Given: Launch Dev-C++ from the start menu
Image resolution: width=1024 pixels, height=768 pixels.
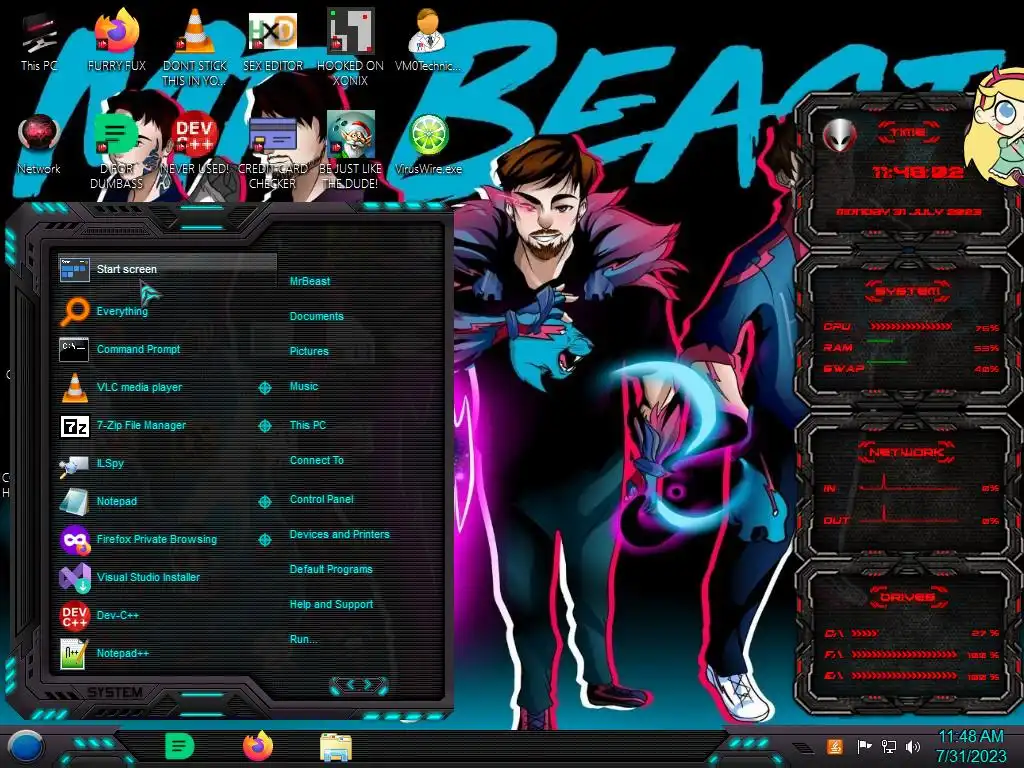Looking at the screenshot, I should point(117,615).
